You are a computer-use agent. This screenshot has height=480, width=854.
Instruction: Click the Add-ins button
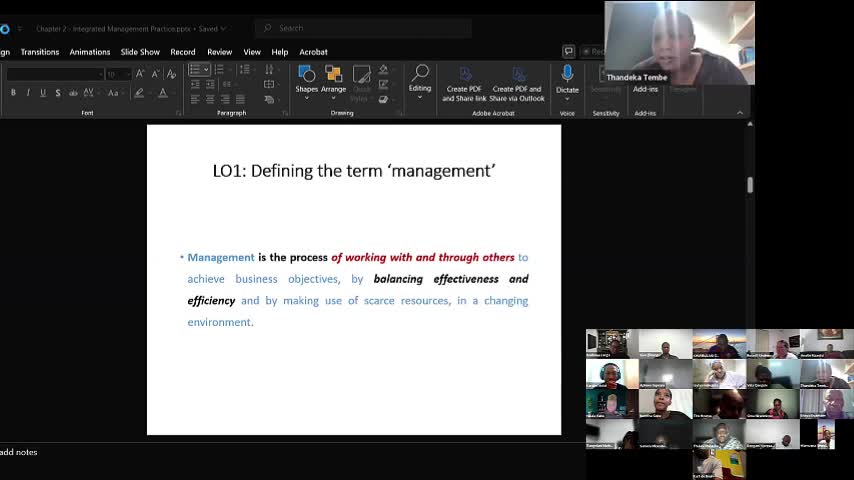pyautogui.click(x=645, y=89)
